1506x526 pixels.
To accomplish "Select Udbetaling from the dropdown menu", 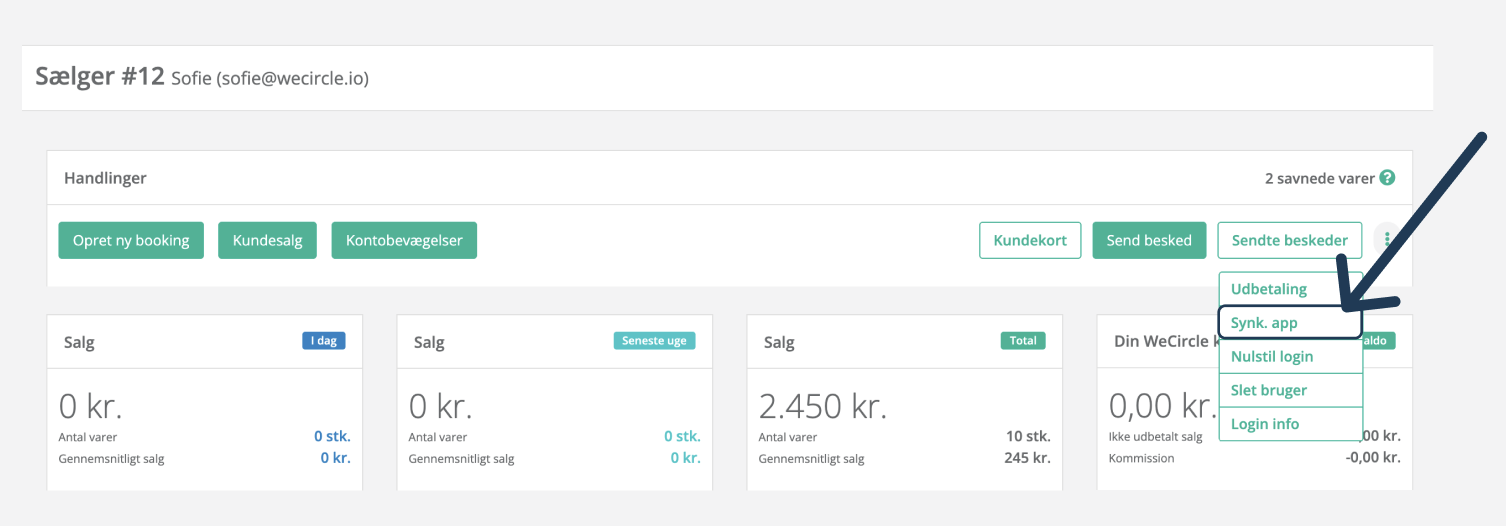I will [1269, 289].
